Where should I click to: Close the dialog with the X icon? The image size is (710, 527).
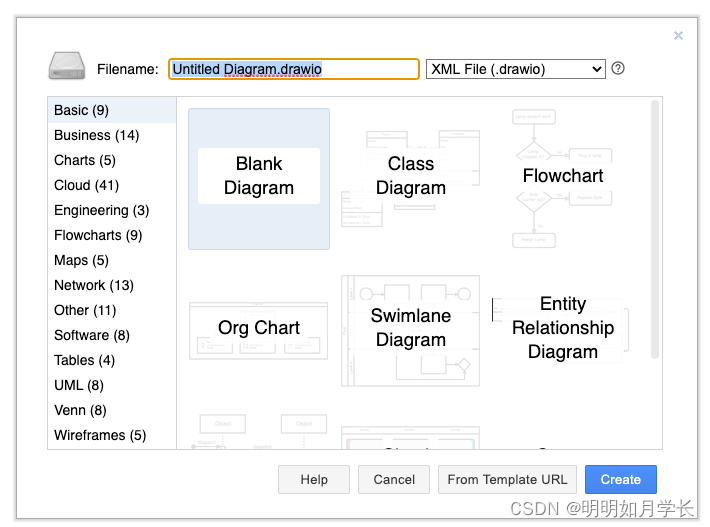678,36
